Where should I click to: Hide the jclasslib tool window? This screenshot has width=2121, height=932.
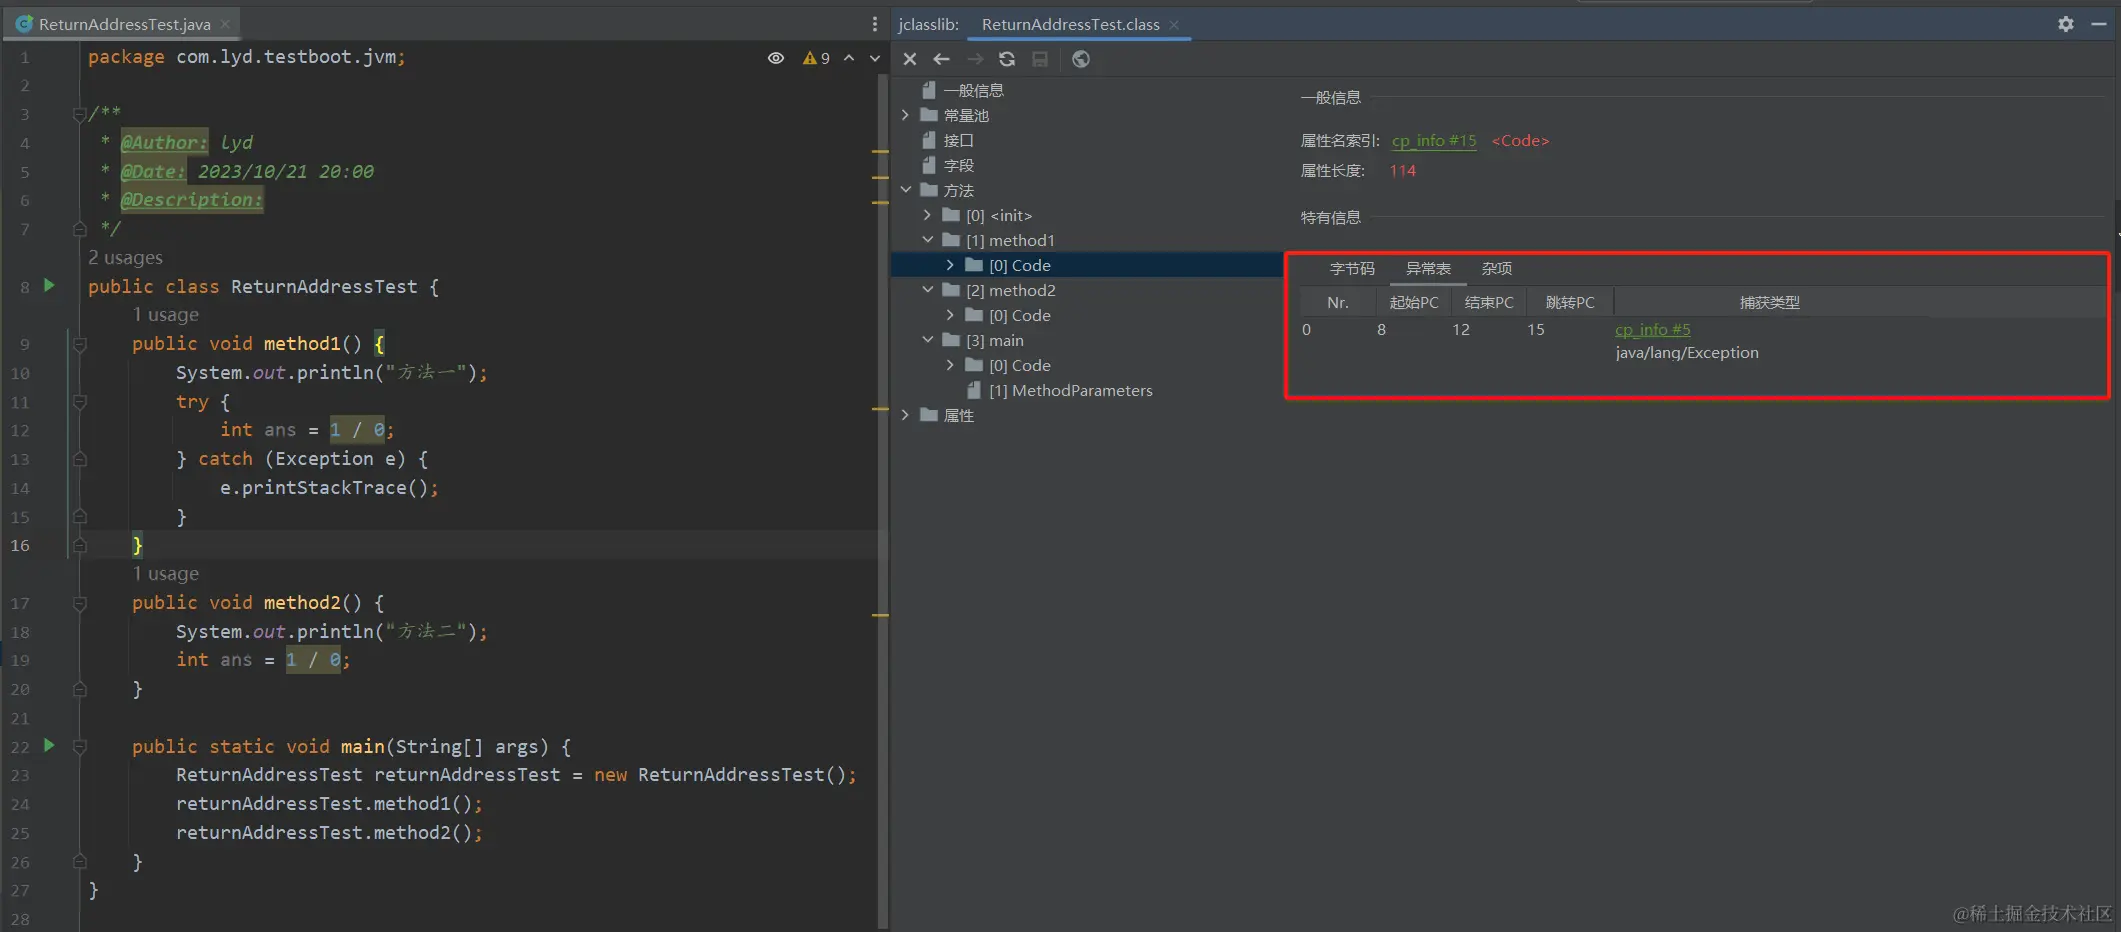click(x=2099, y=24)
